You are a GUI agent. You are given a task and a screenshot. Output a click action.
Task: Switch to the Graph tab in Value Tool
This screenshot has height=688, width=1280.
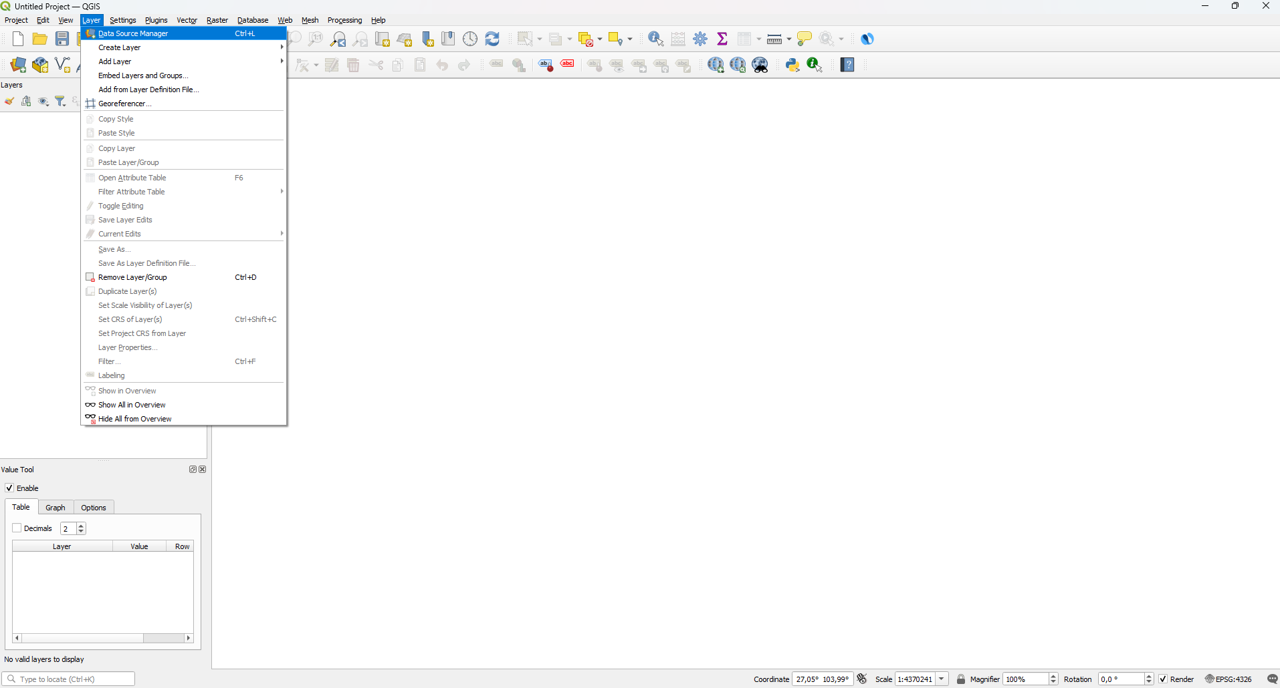point(55,507)
